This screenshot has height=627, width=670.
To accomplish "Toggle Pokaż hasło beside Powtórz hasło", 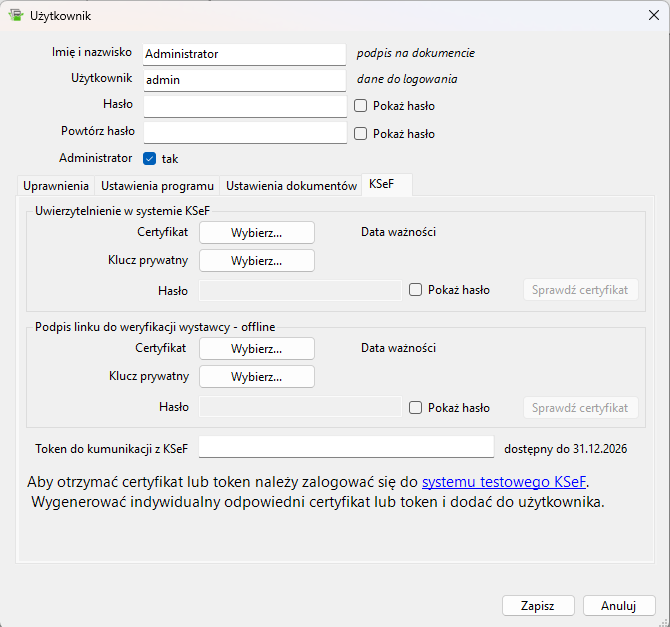I will pos(361,133).
